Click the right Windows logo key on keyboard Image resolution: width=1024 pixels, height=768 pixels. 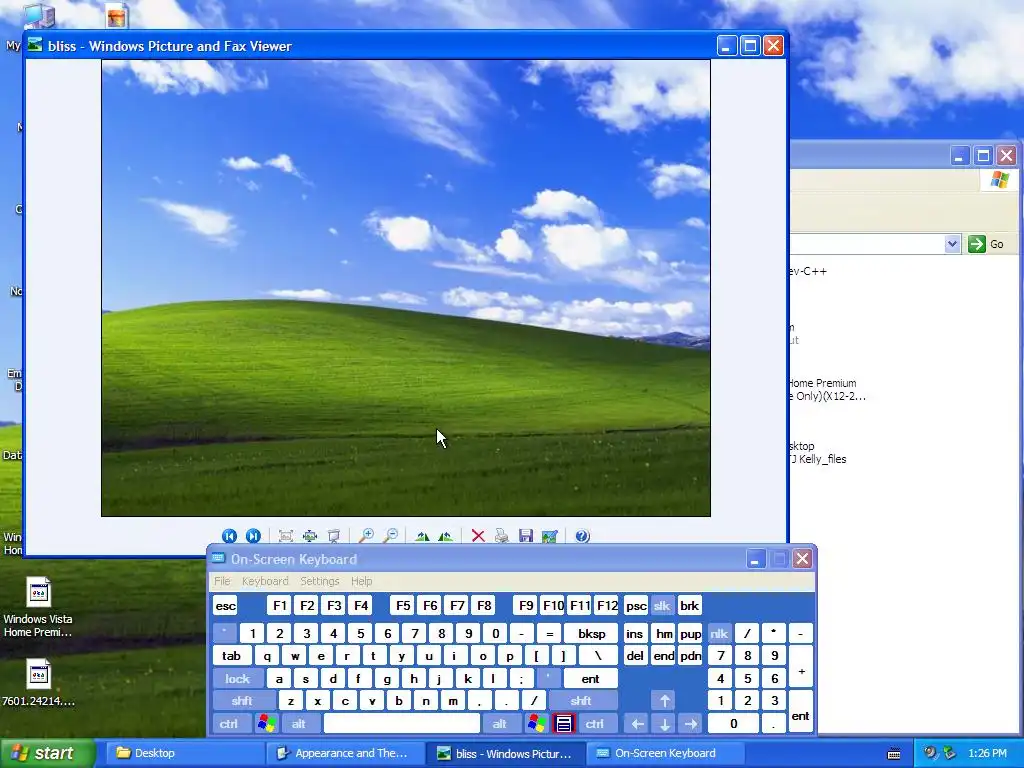click(x=537, y=724)
